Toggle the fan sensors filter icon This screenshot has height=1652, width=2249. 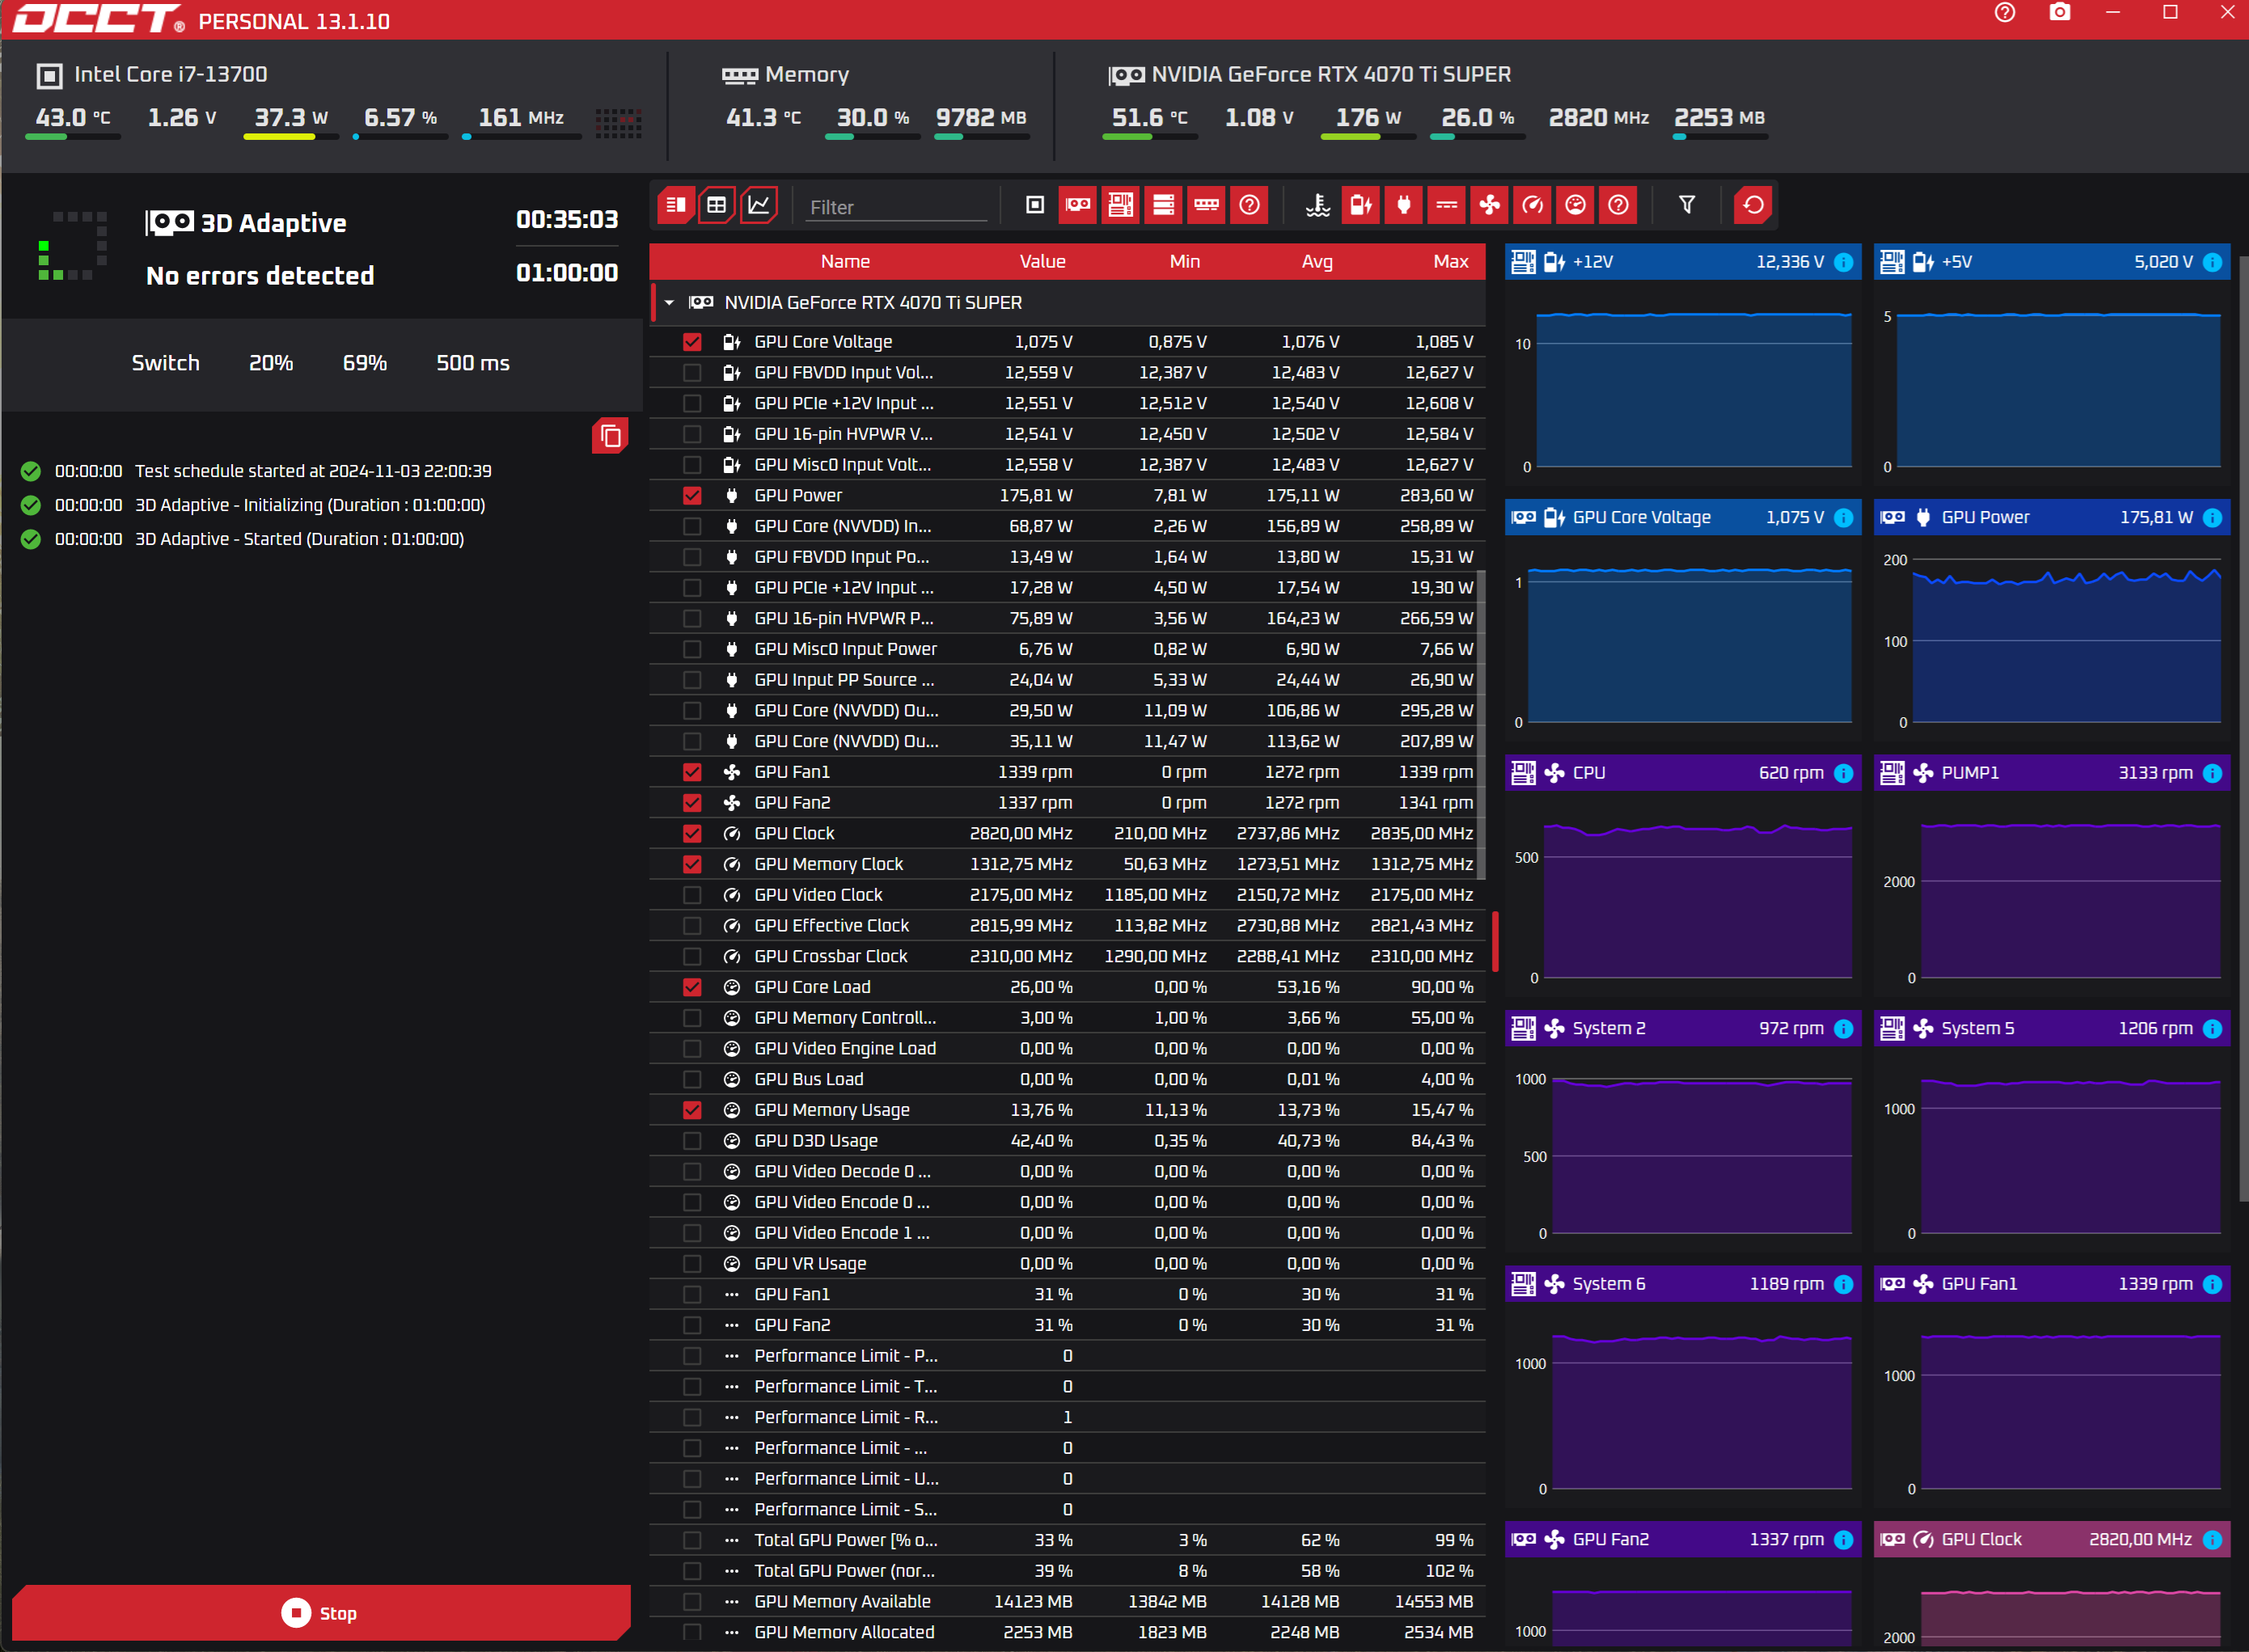click(x=1489, y=206)
